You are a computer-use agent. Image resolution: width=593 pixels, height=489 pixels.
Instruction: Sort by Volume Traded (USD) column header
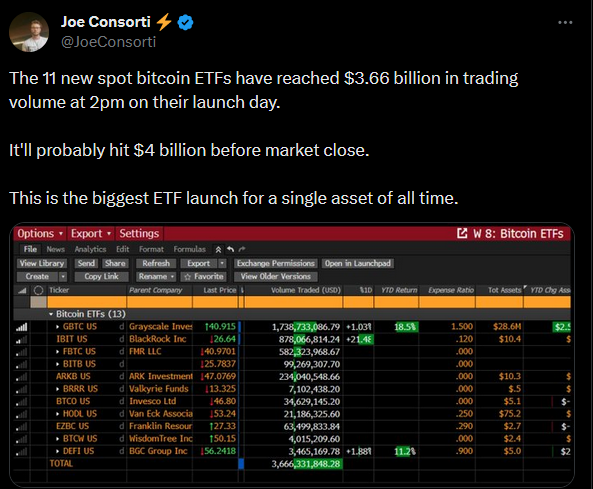(306, 290)
